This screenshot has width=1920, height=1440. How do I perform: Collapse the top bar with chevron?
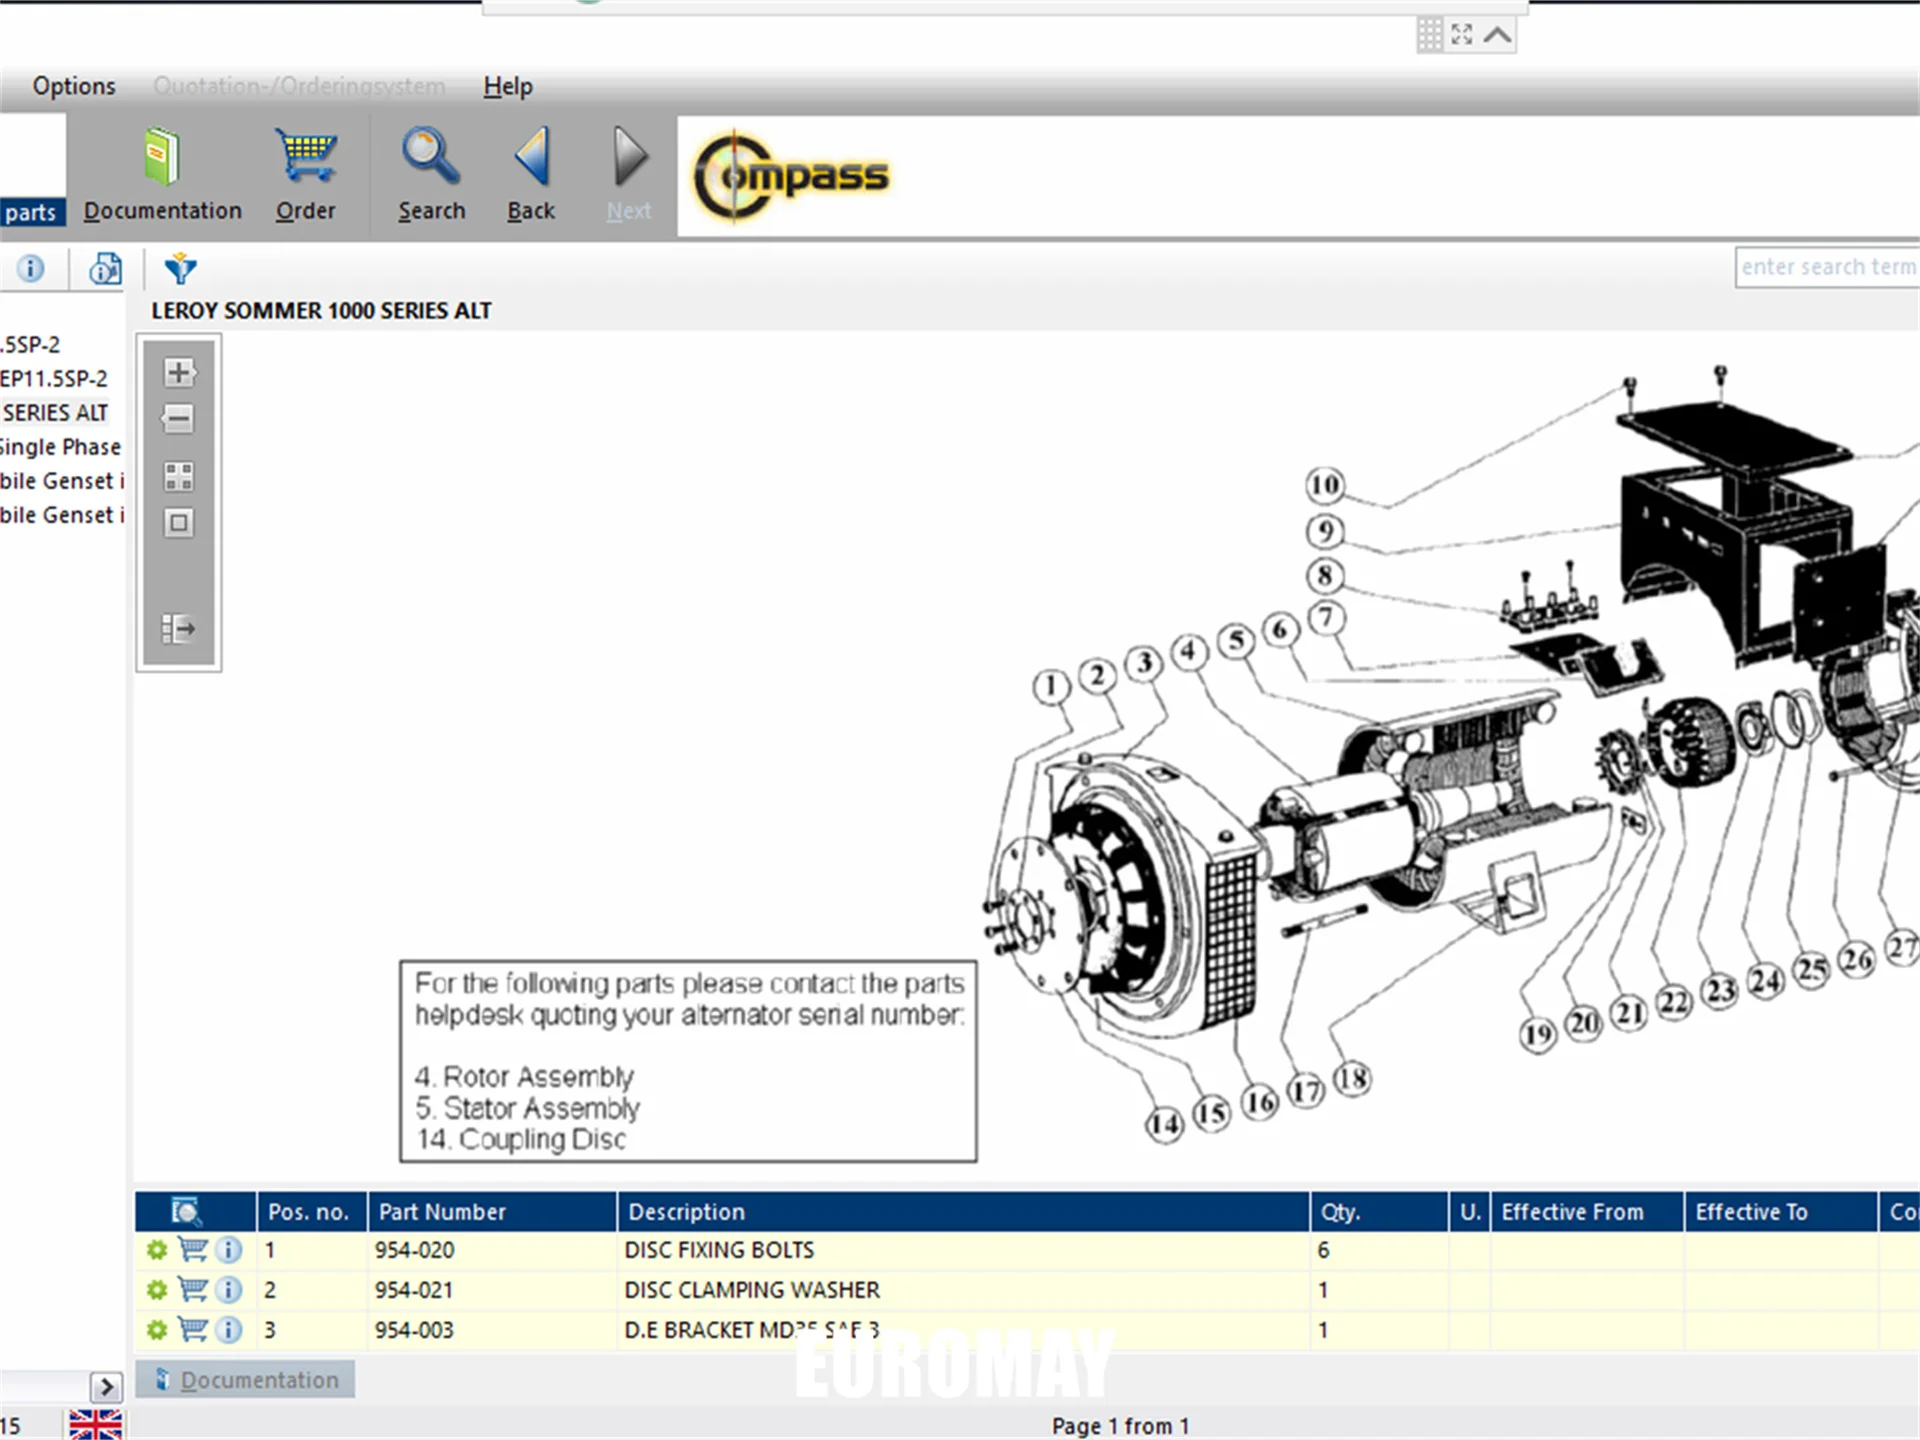1497,35
